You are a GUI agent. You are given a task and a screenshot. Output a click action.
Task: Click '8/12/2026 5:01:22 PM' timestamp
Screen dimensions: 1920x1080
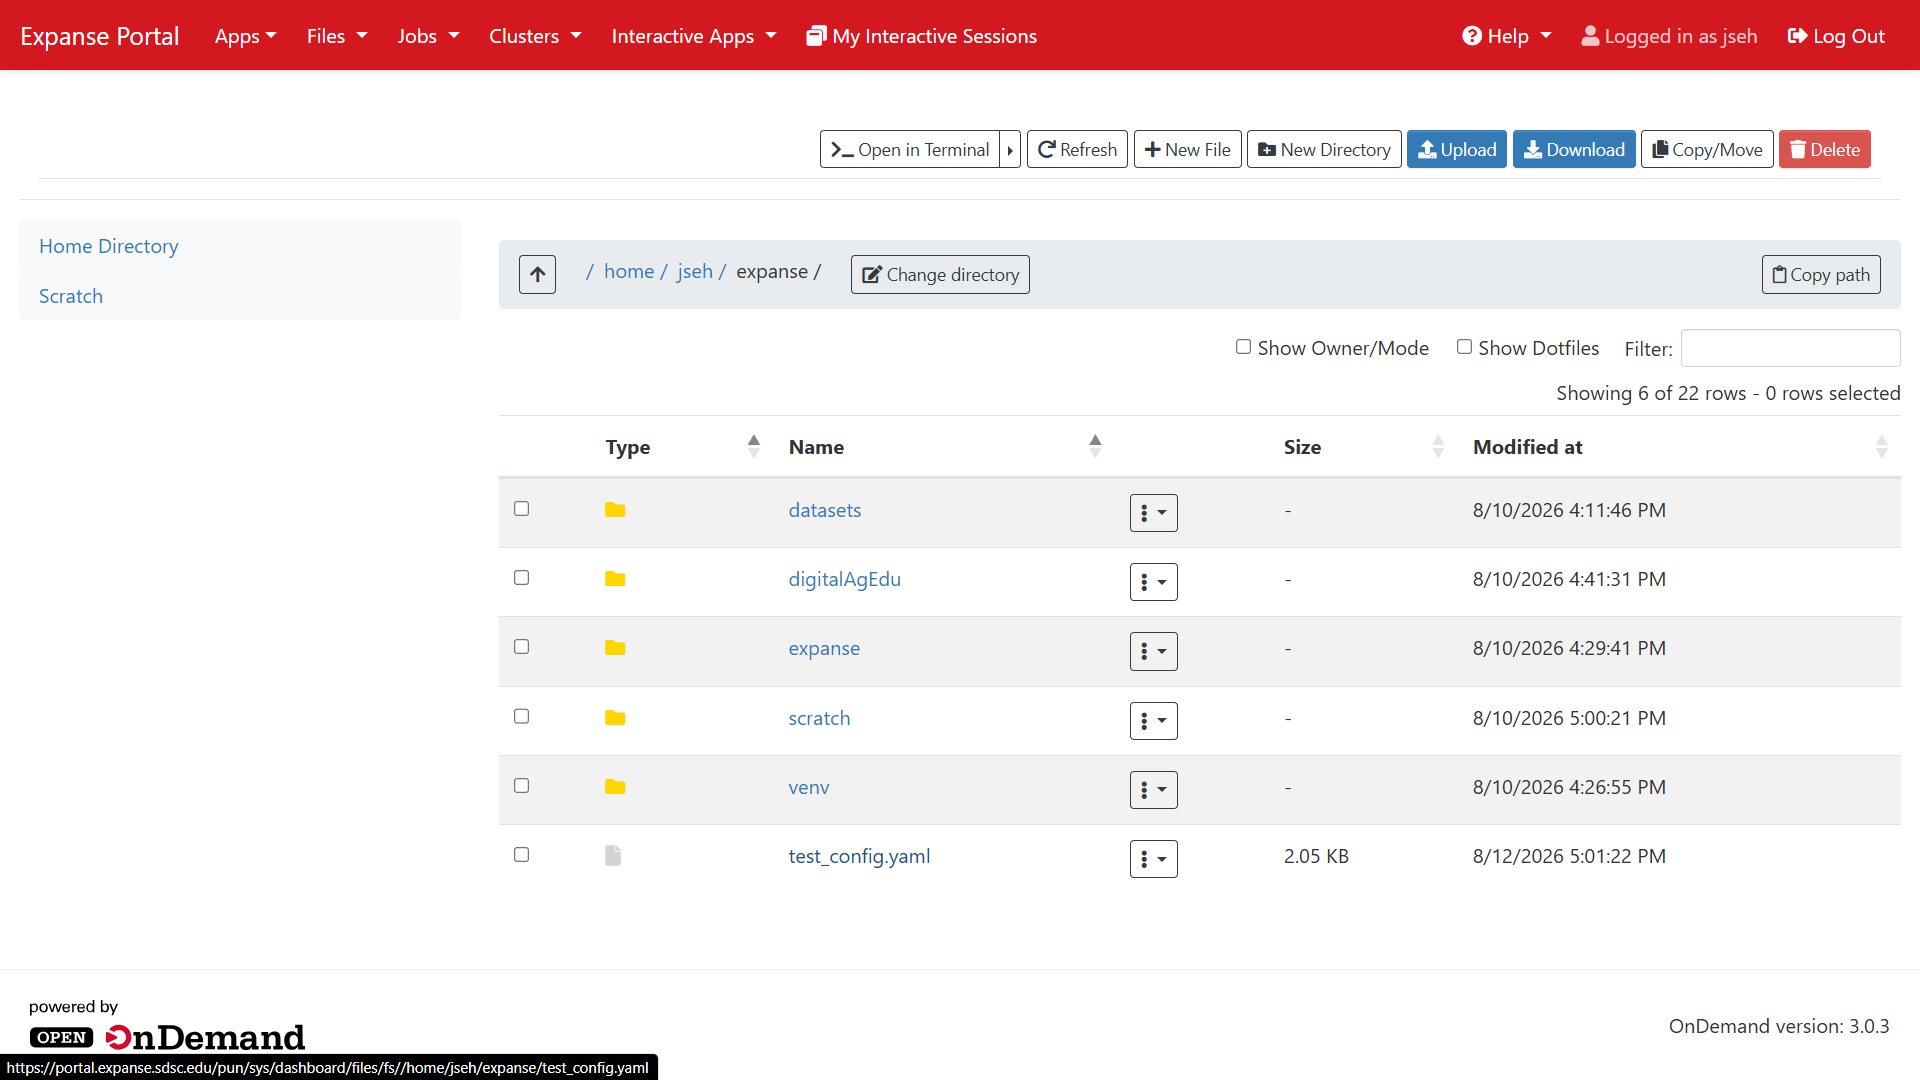1569,856
